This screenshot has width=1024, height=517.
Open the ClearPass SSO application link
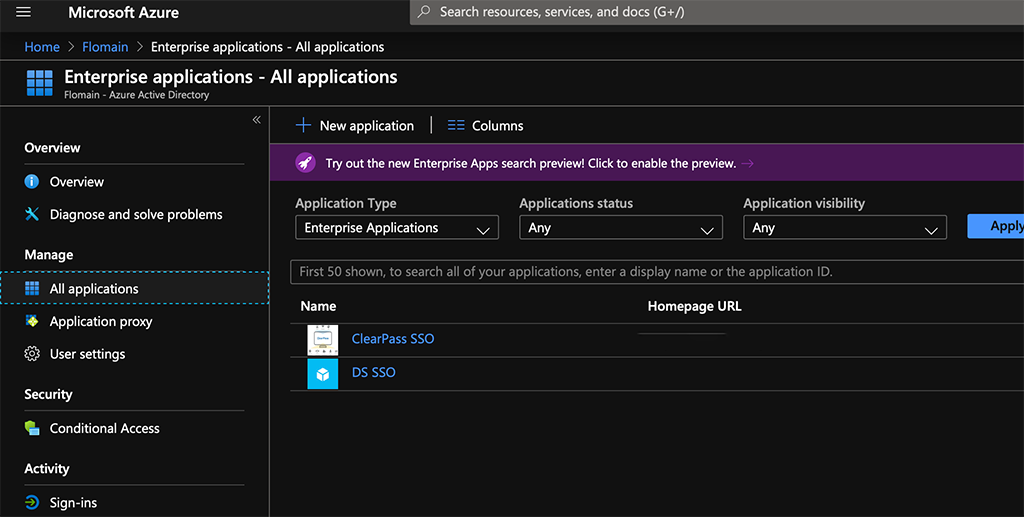click(393, 339)
